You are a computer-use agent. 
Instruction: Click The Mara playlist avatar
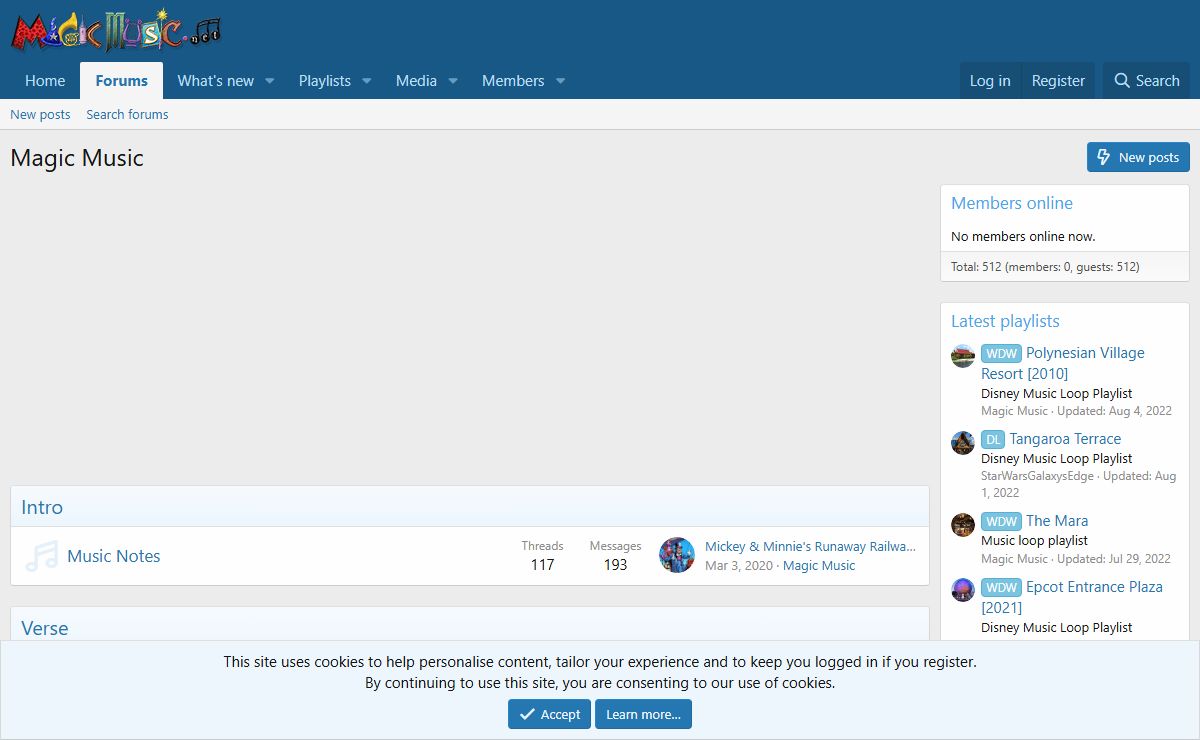[963, 524]
